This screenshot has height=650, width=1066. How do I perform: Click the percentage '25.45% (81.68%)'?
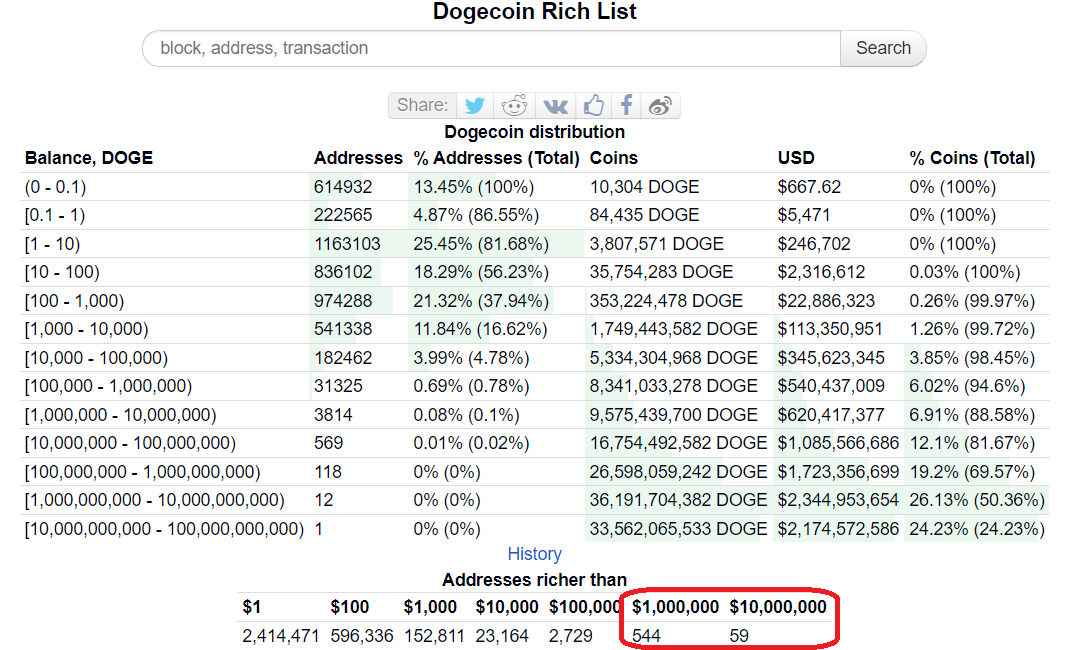481,243
